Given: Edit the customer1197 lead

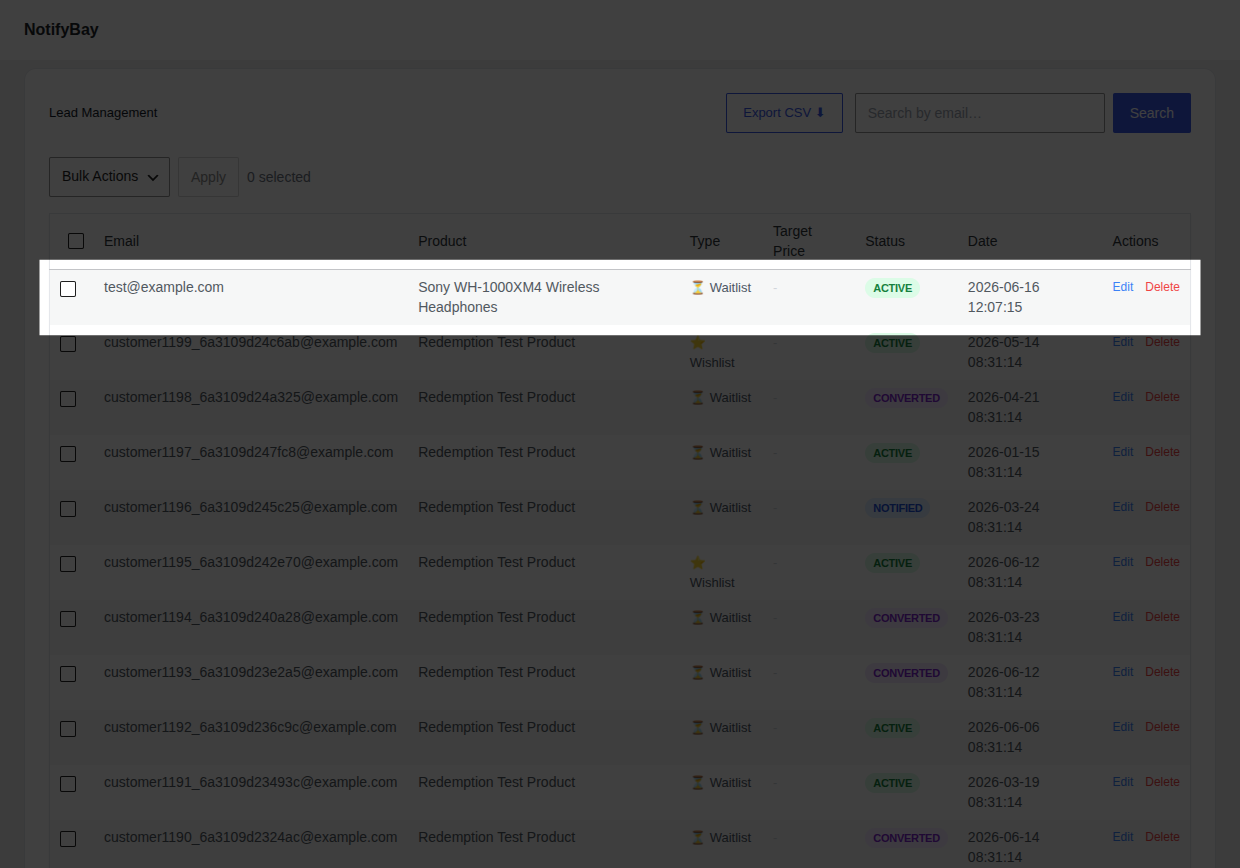Looking at the screenshot, I should click(x=1123, y=452).
